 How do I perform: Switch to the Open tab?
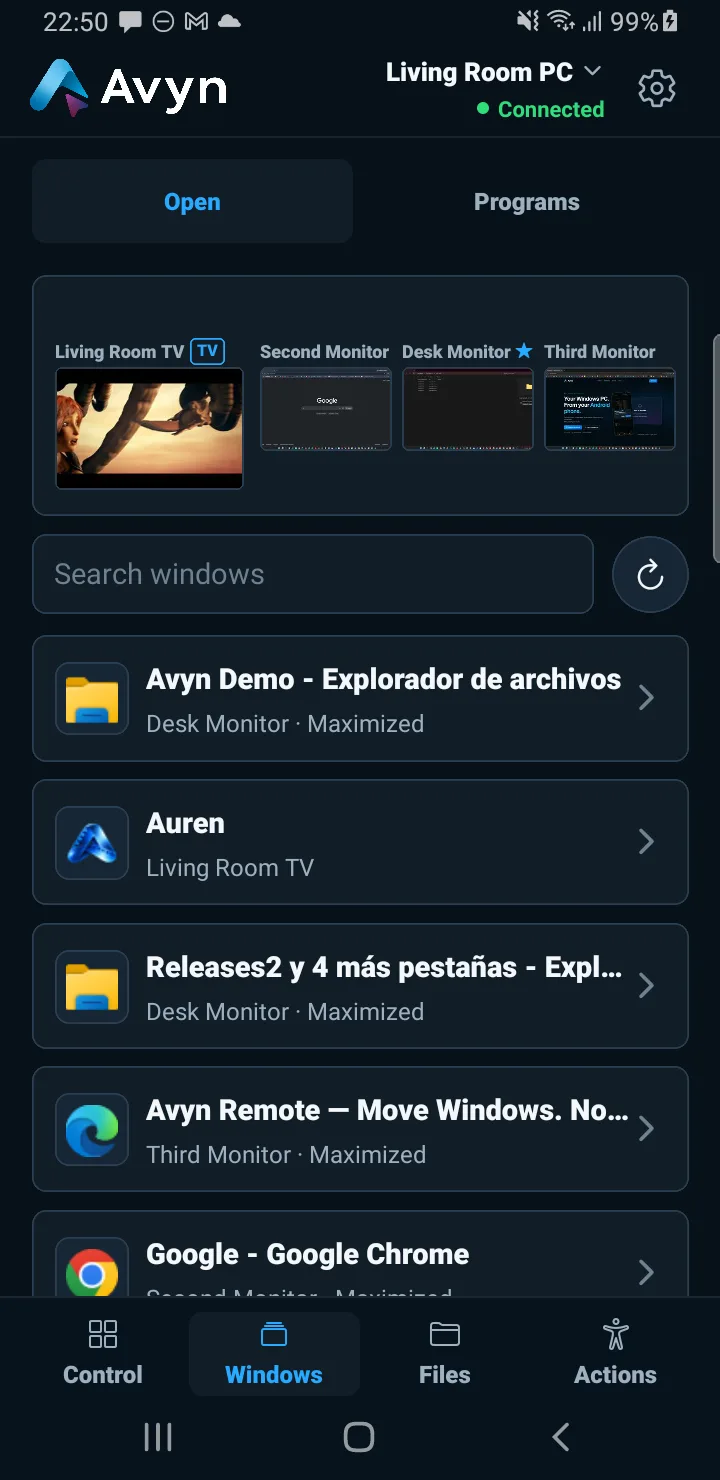192,201
